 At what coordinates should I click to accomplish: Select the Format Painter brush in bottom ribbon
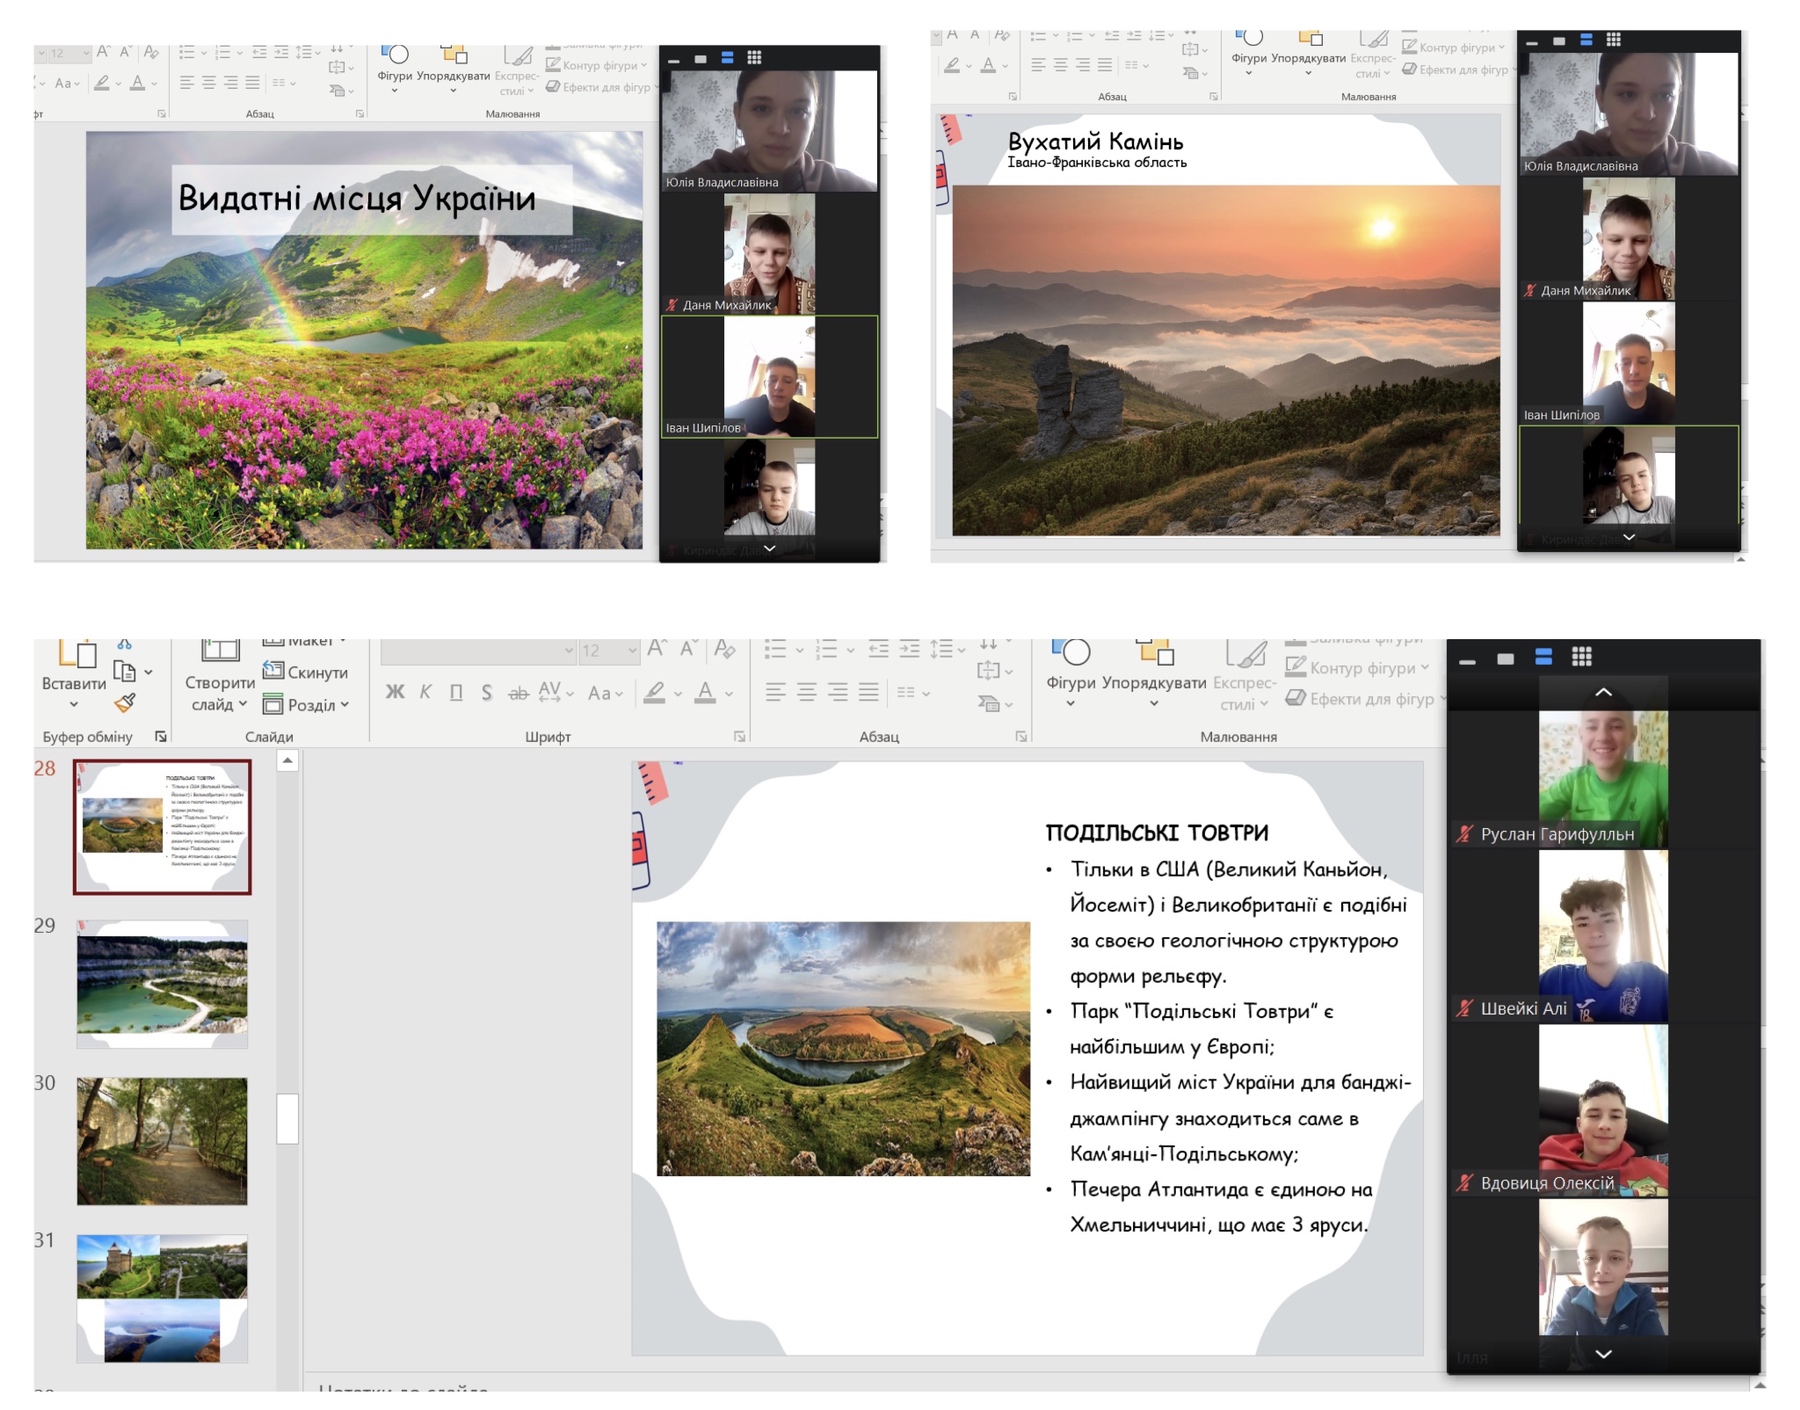pyautogui.click(x=125, y=703)
